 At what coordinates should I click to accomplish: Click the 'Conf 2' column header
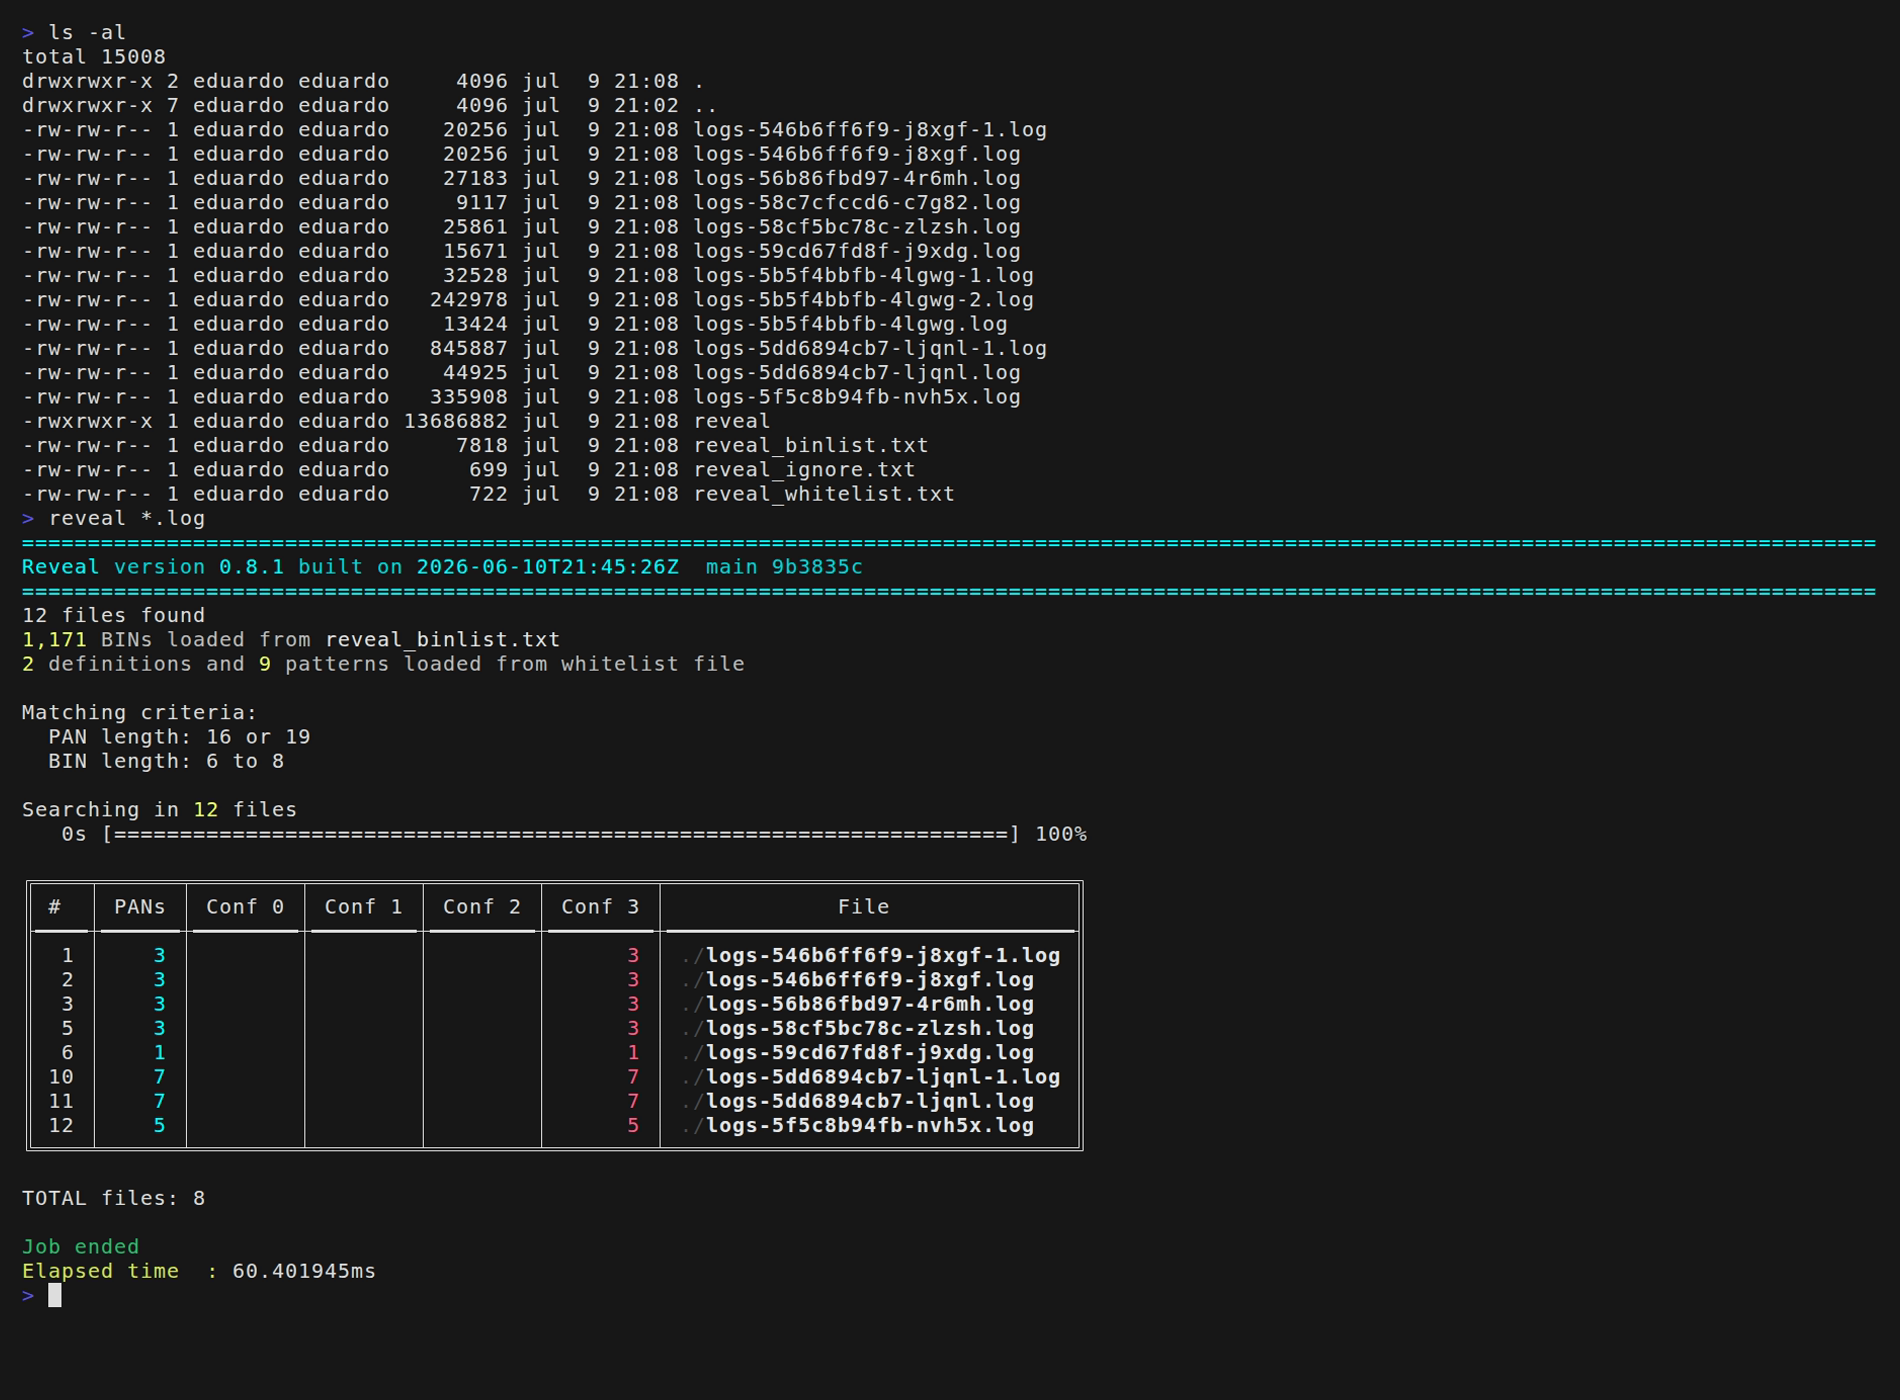(x=482, y=907)
